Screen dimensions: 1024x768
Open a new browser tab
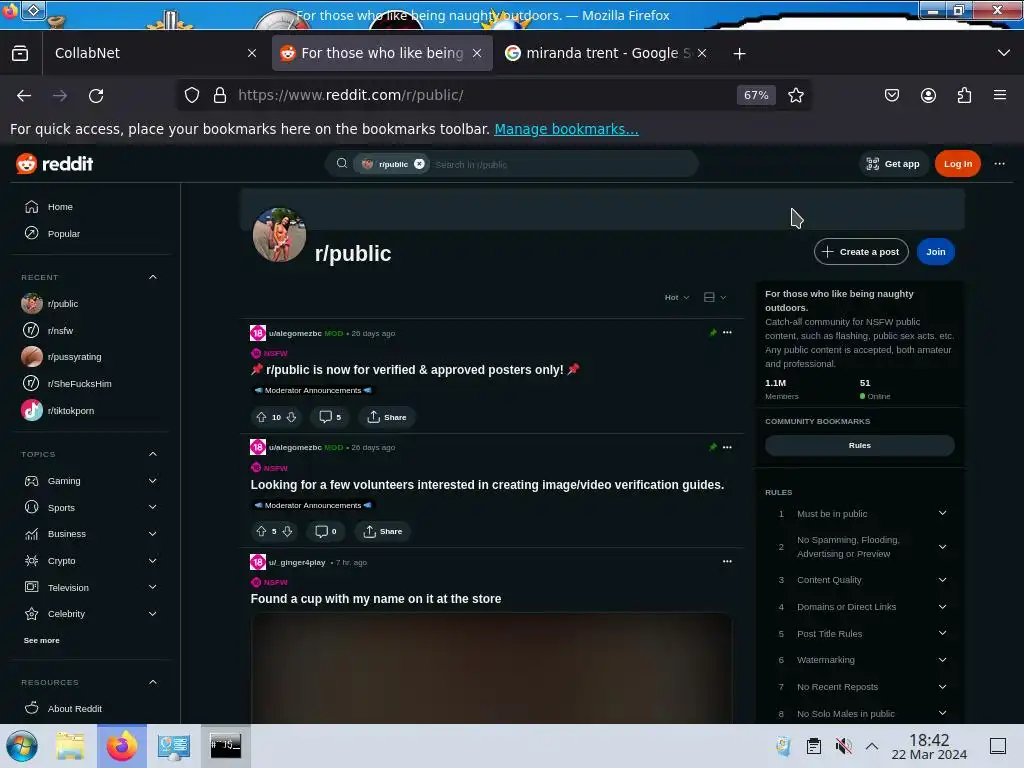[x=739, y=54]
